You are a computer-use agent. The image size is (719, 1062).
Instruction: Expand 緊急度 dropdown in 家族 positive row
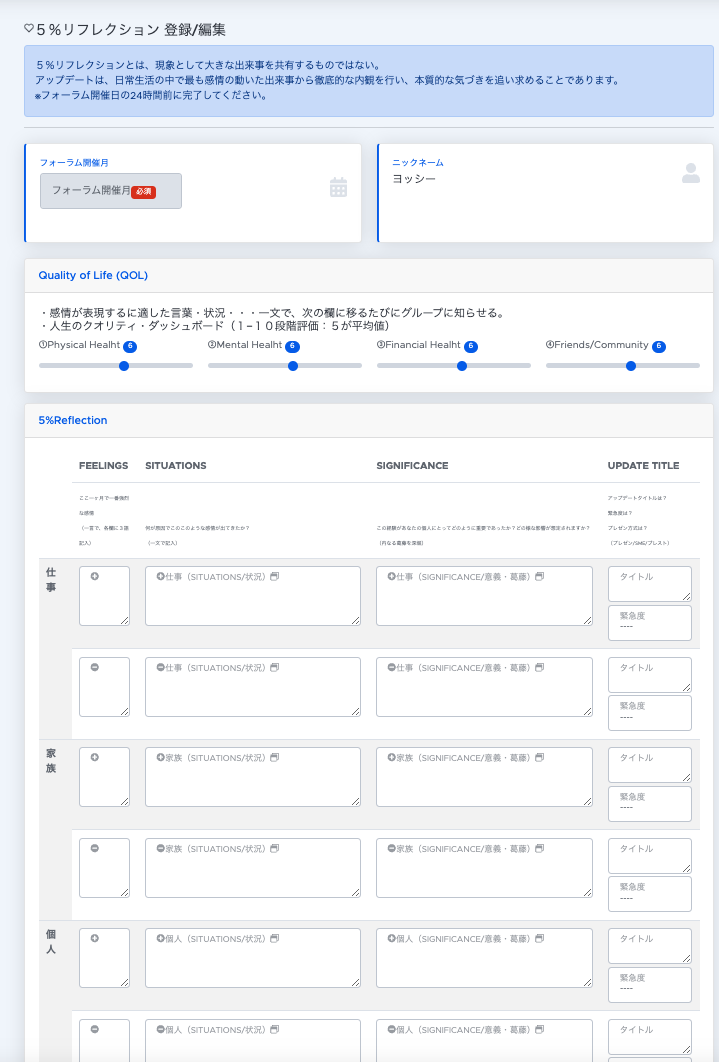649,804
